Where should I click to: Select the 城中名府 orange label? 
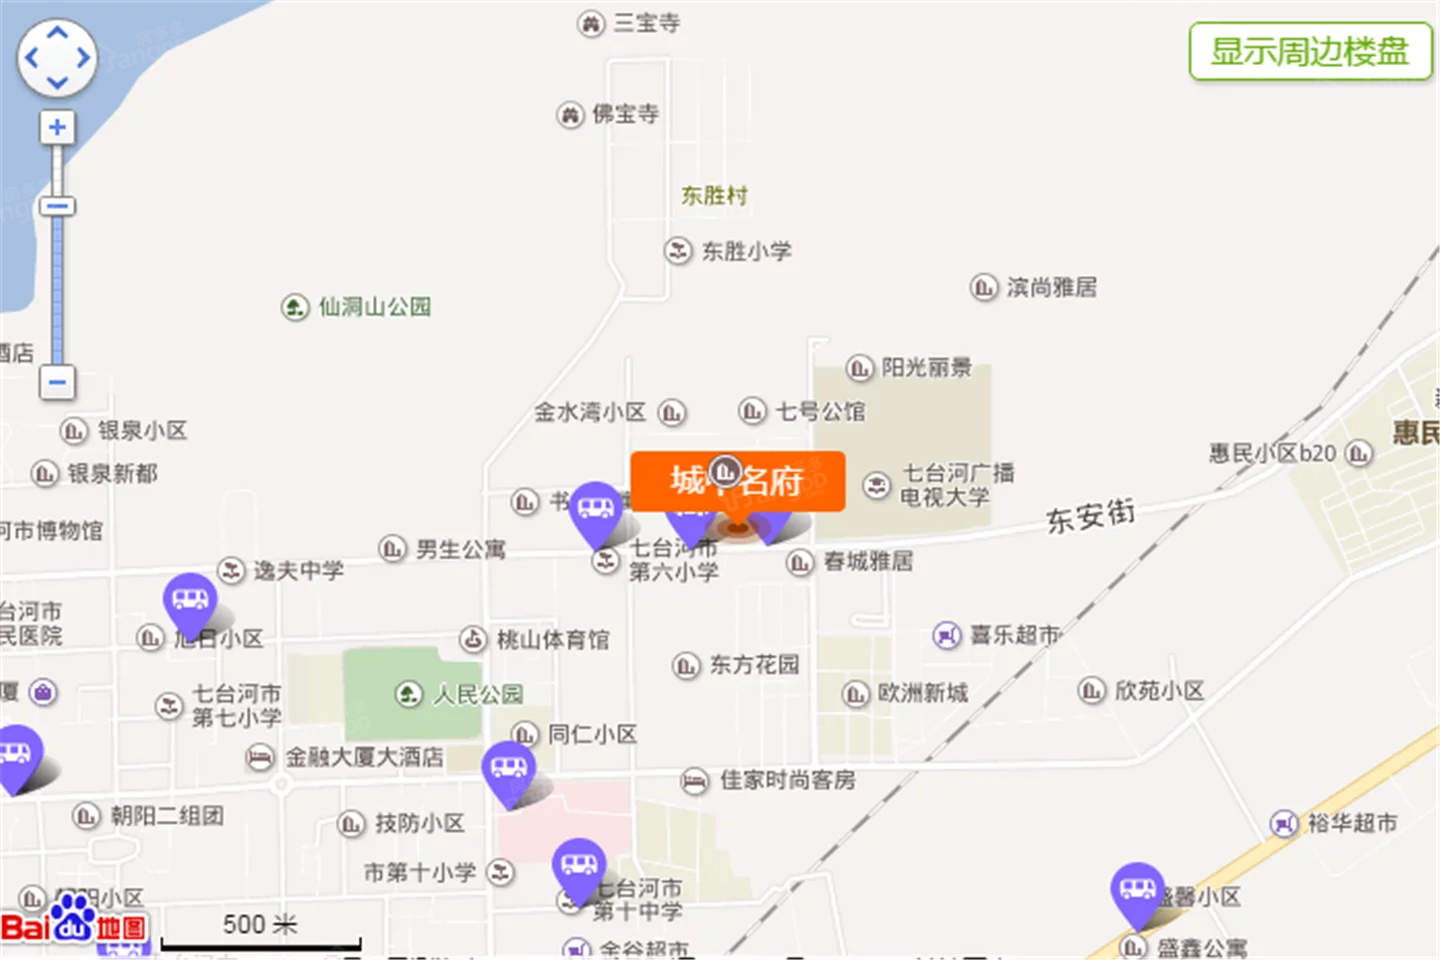coord(737,481)
